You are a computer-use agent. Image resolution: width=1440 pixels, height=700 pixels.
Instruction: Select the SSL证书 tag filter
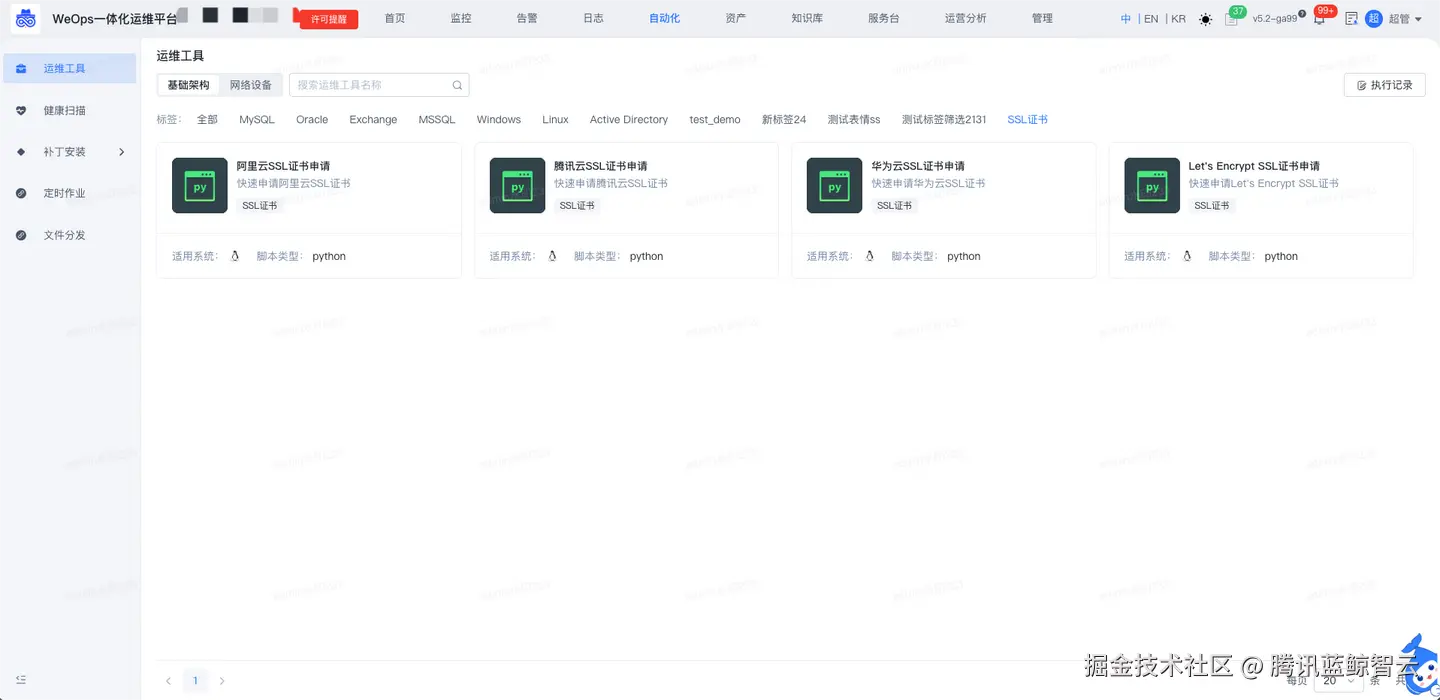click(1028, 119)
